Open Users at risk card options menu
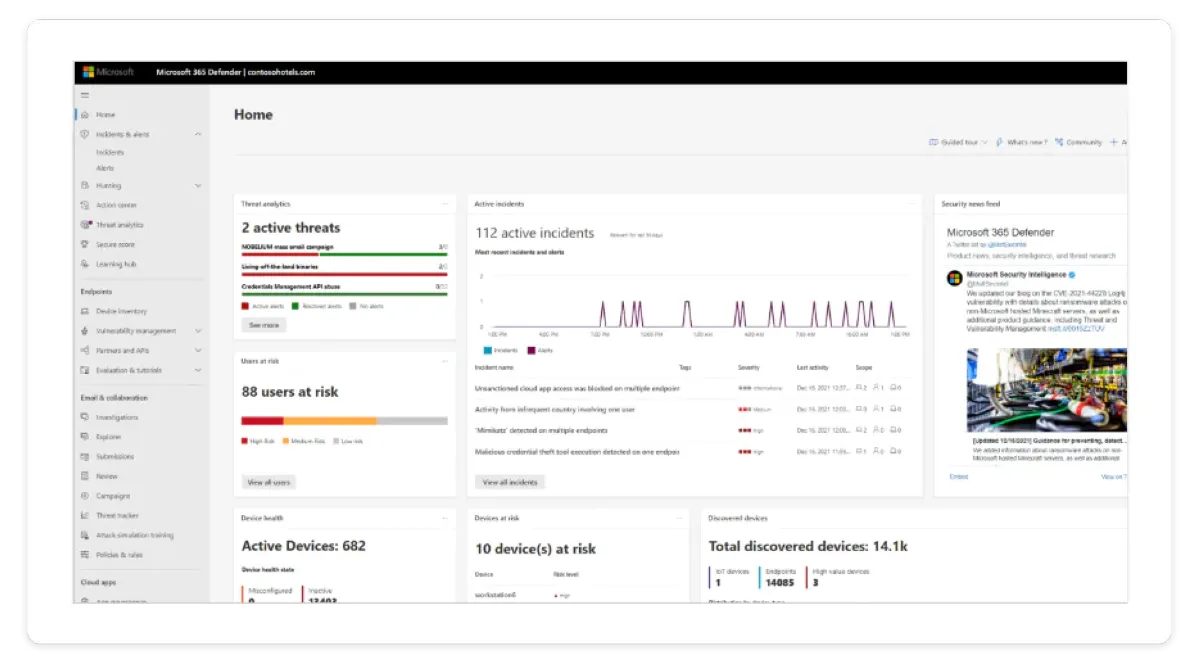The height and width of the screenshot is (665, 1200). tap(446, 360)
